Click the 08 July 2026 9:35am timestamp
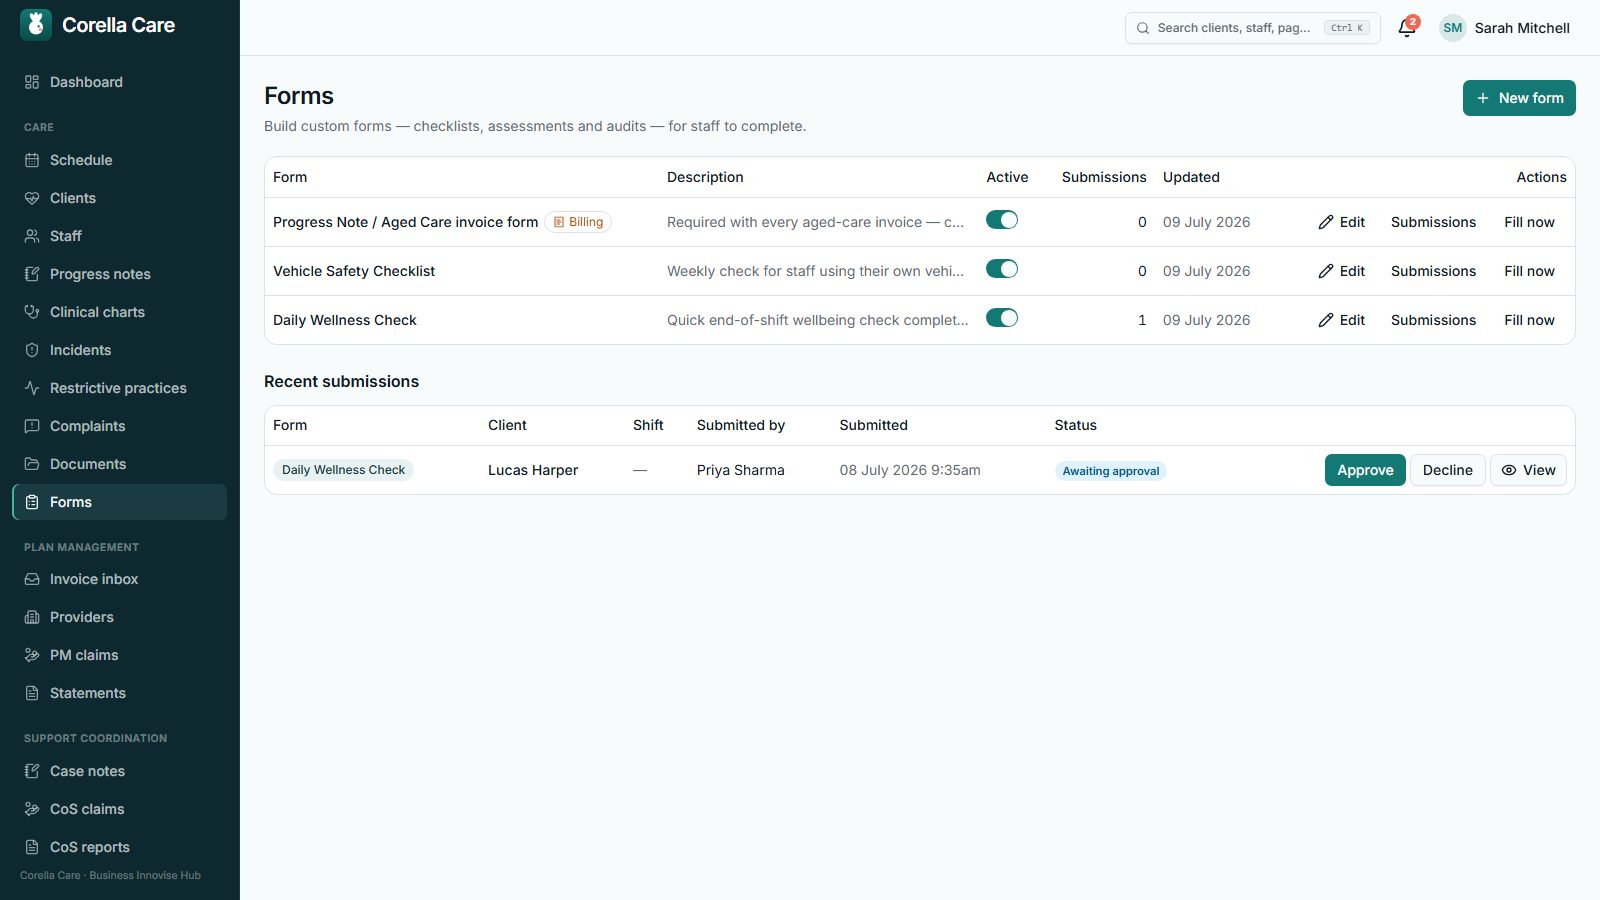1600x900 pixels. [x=910, y=470]
